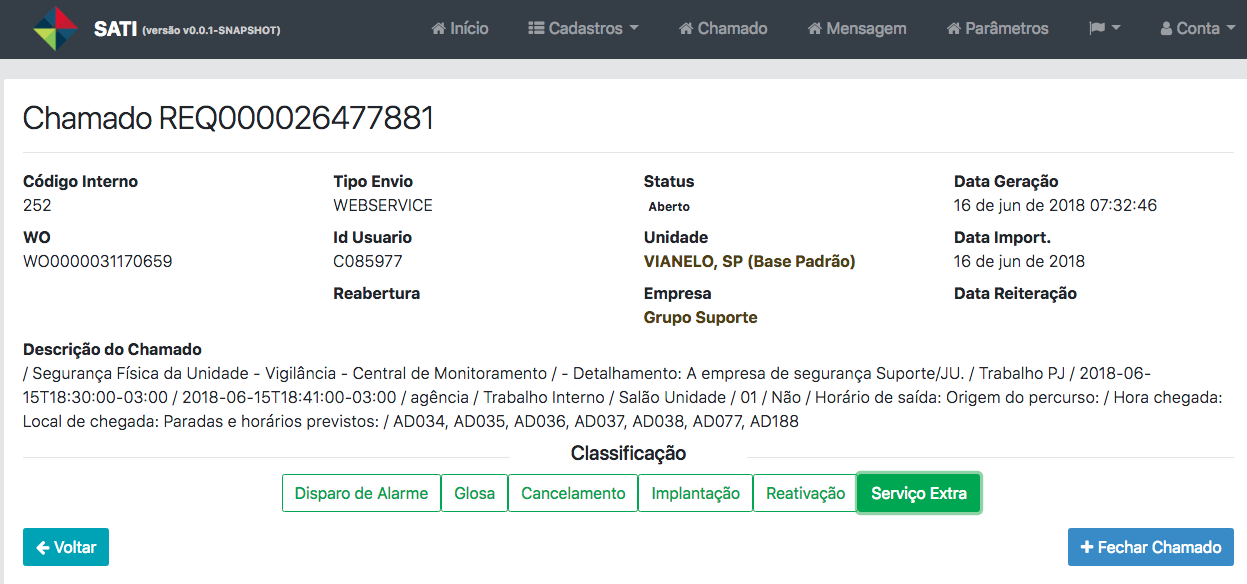Click the icon next to Chamado
The width and height of the screenshot is (1247, 584).
tap(686, 29)
